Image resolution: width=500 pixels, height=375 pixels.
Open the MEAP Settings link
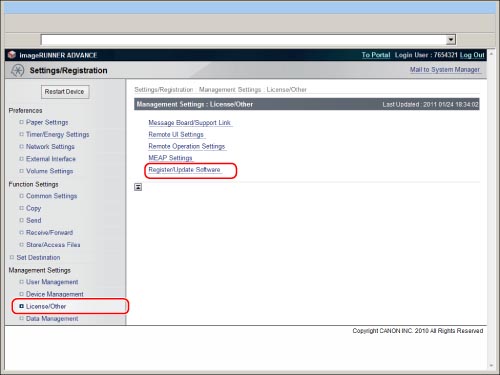click(x=170, y=158)
